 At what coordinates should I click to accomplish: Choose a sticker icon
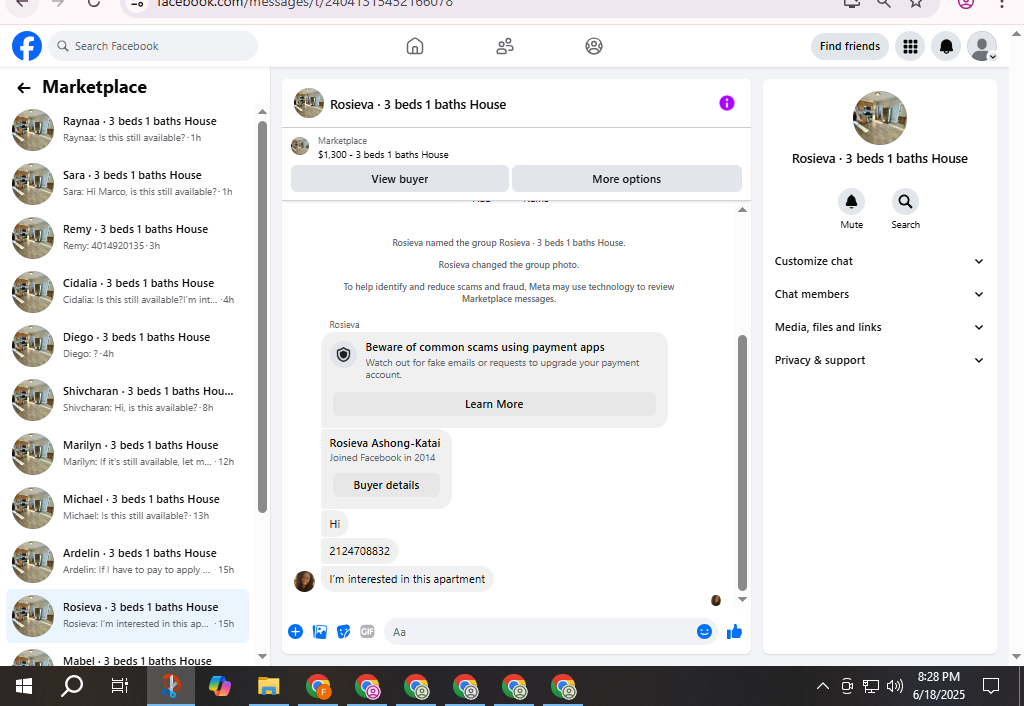pos(344,632)
